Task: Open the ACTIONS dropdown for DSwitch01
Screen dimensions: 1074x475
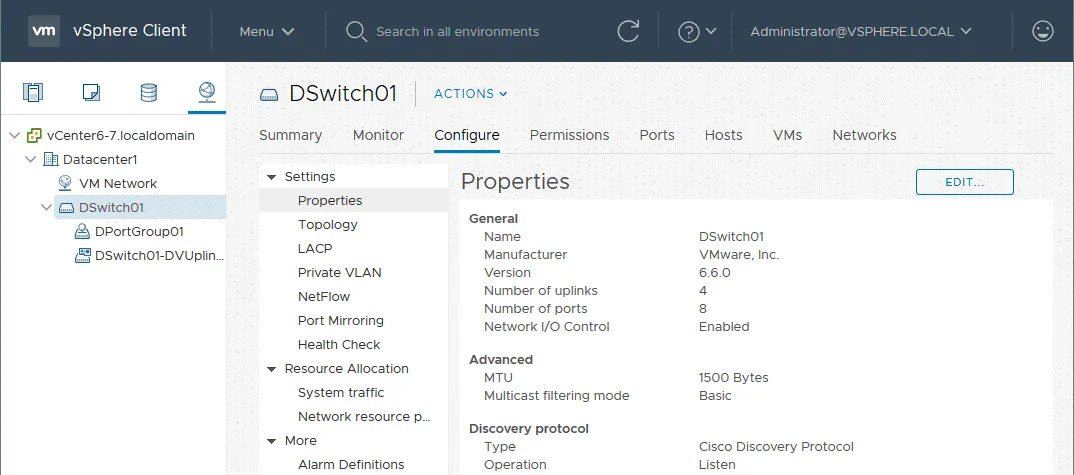Action: point(470,94)
